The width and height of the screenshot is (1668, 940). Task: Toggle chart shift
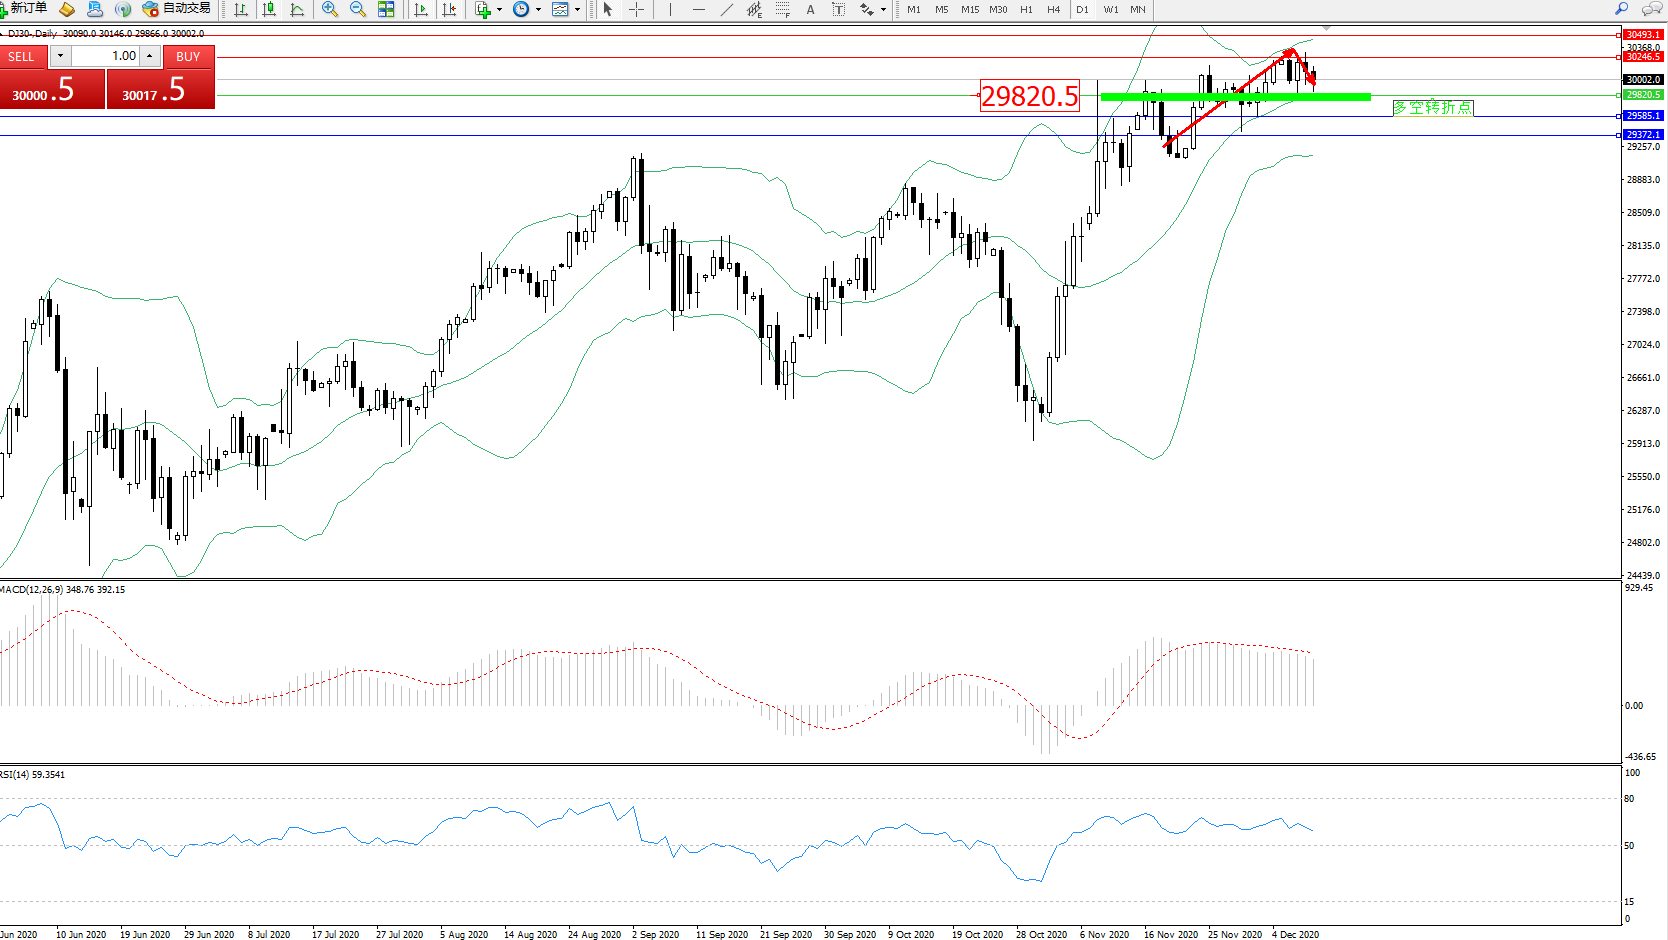point(449,10)
